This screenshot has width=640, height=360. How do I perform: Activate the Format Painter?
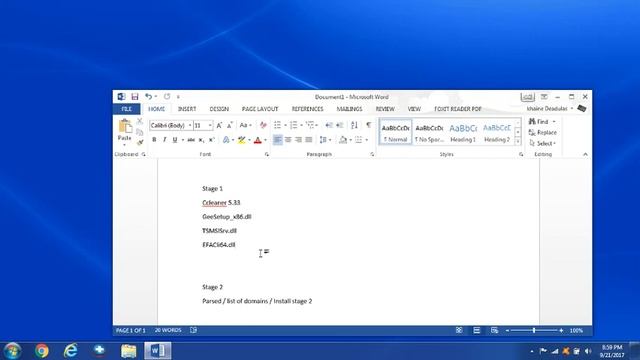click(140, 142)
